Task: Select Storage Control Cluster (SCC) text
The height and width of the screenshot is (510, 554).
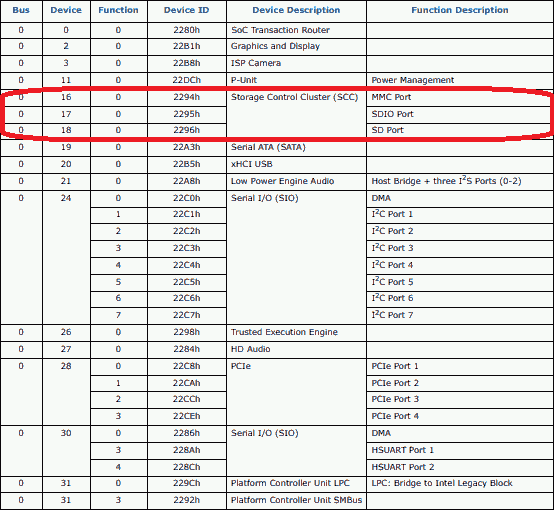Action: [294, 97]
